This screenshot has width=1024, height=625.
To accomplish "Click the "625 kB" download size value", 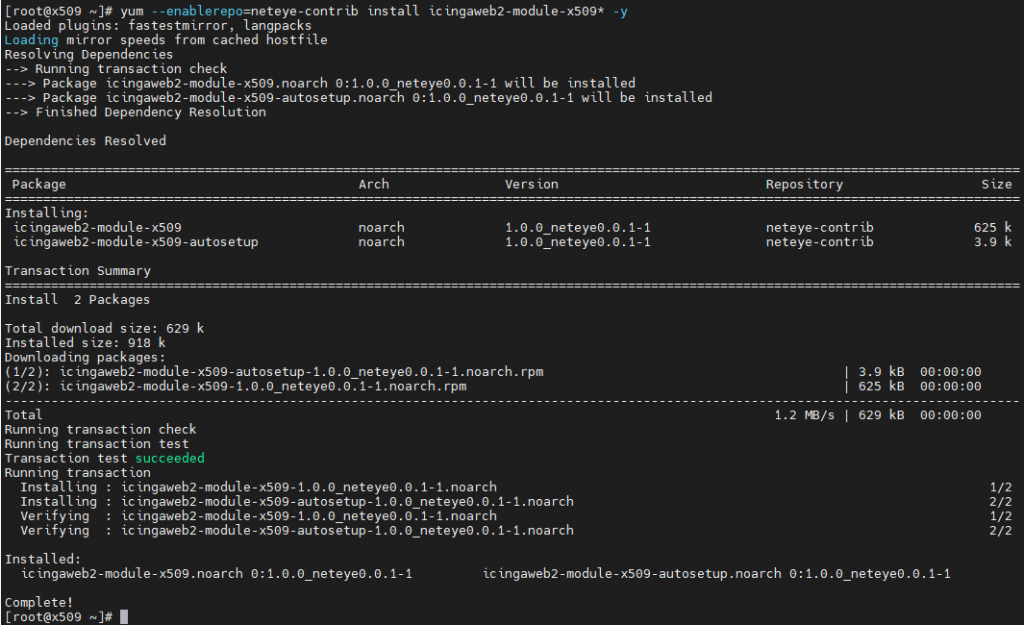I will pyautogui.click(x=881, y=386).
